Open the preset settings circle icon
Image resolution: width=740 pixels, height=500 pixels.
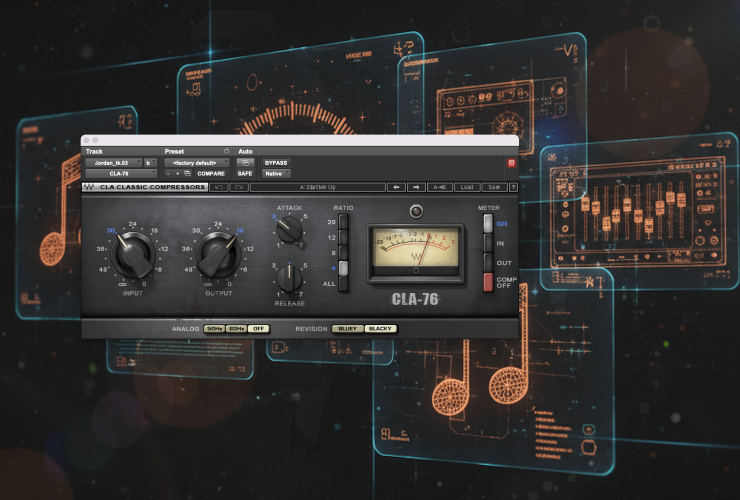pyautogui.click(x=226, y=151)
